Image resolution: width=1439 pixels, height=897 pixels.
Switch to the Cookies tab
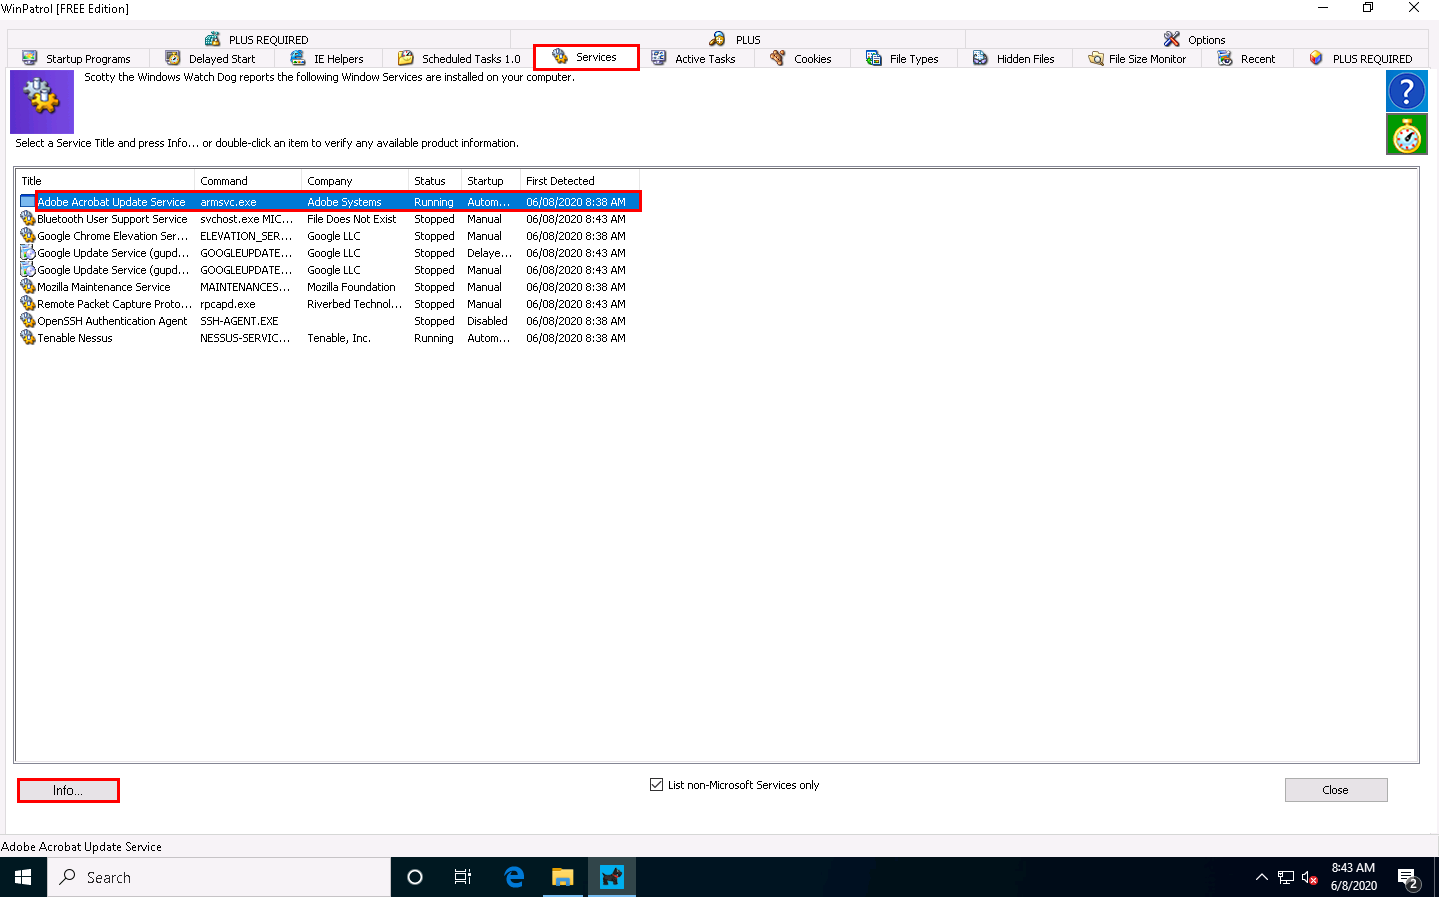(801, 59)
